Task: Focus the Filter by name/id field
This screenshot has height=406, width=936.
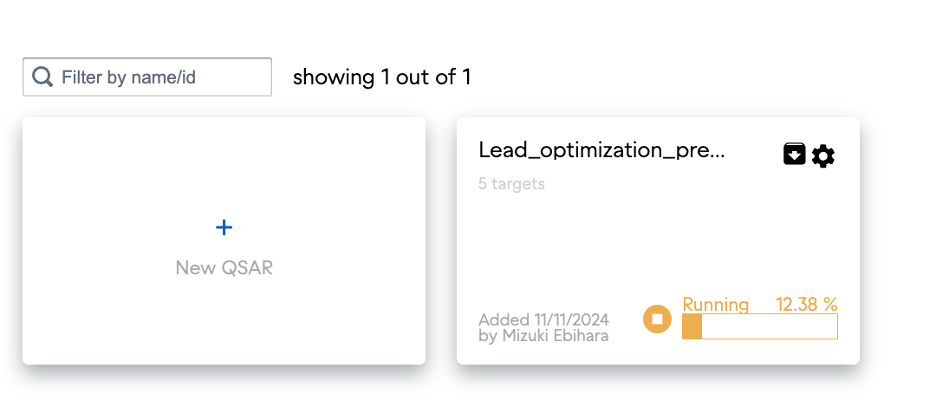Action: tap(160, 77)
